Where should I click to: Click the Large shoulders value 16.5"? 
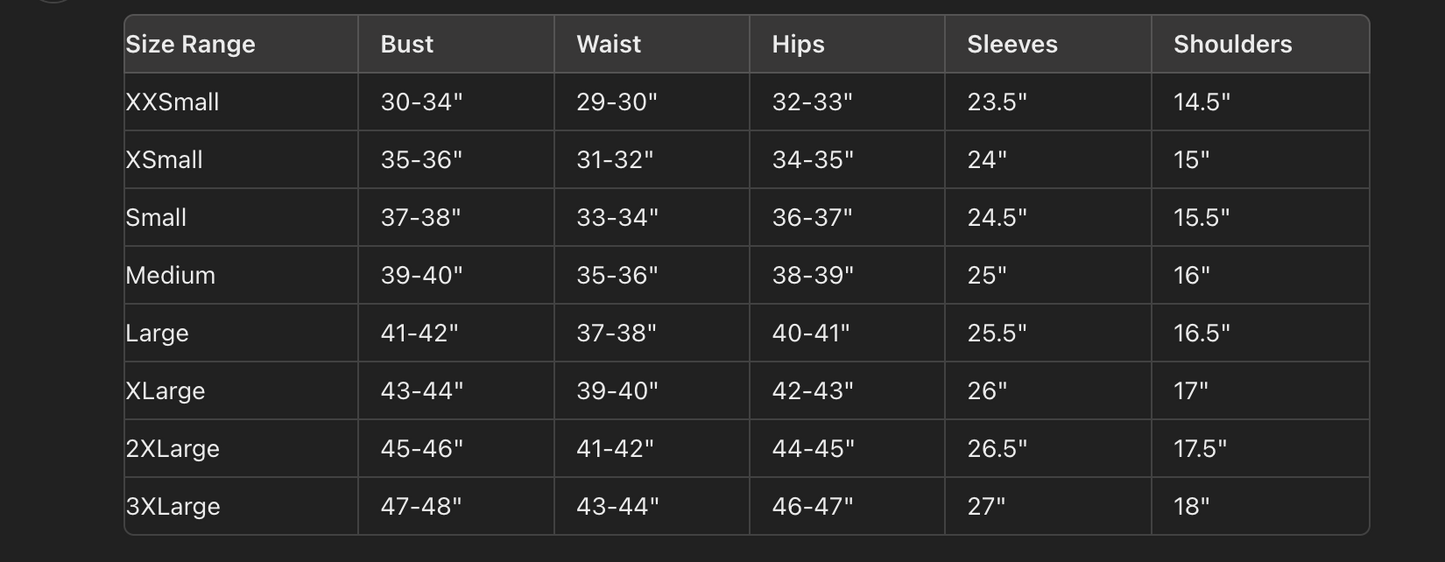[x=1202, y=333]
